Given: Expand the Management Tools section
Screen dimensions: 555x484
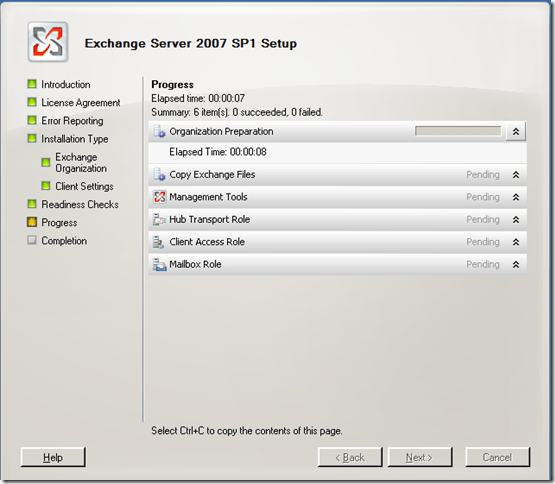Looking at the screenshot, I should pos(516,197).
